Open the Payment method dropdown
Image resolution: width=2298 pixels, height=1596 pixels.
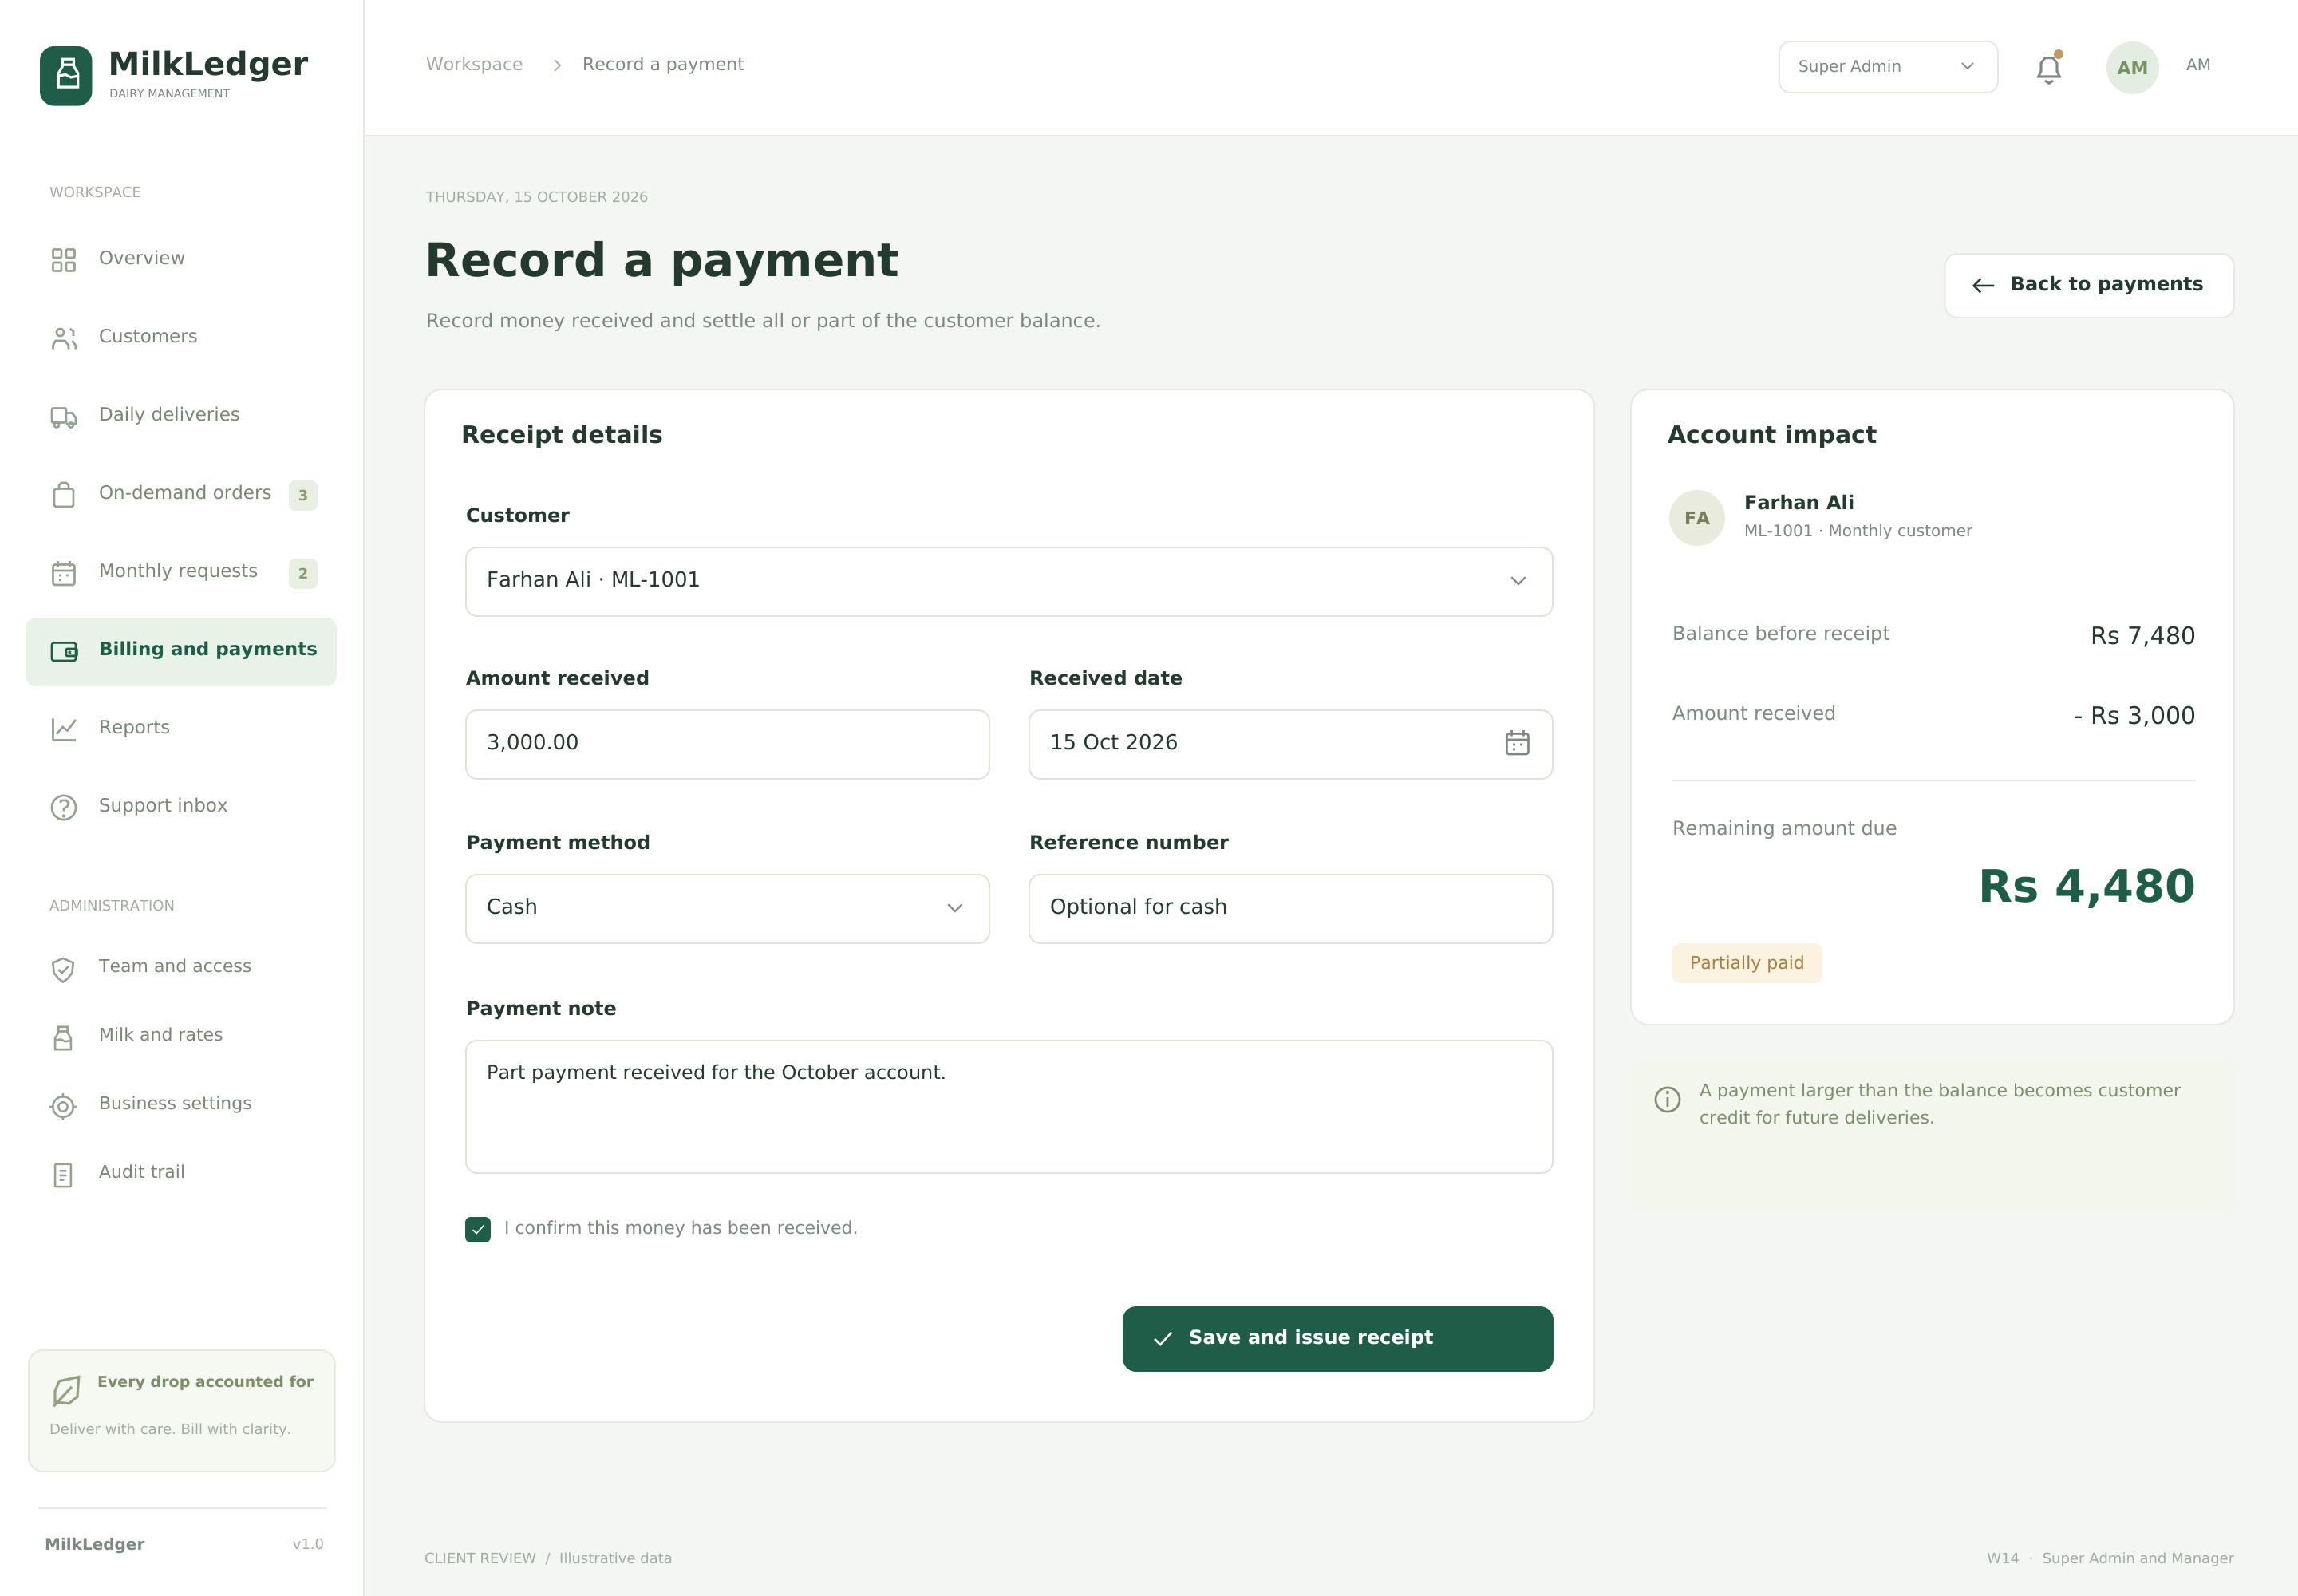pos(727,908)
